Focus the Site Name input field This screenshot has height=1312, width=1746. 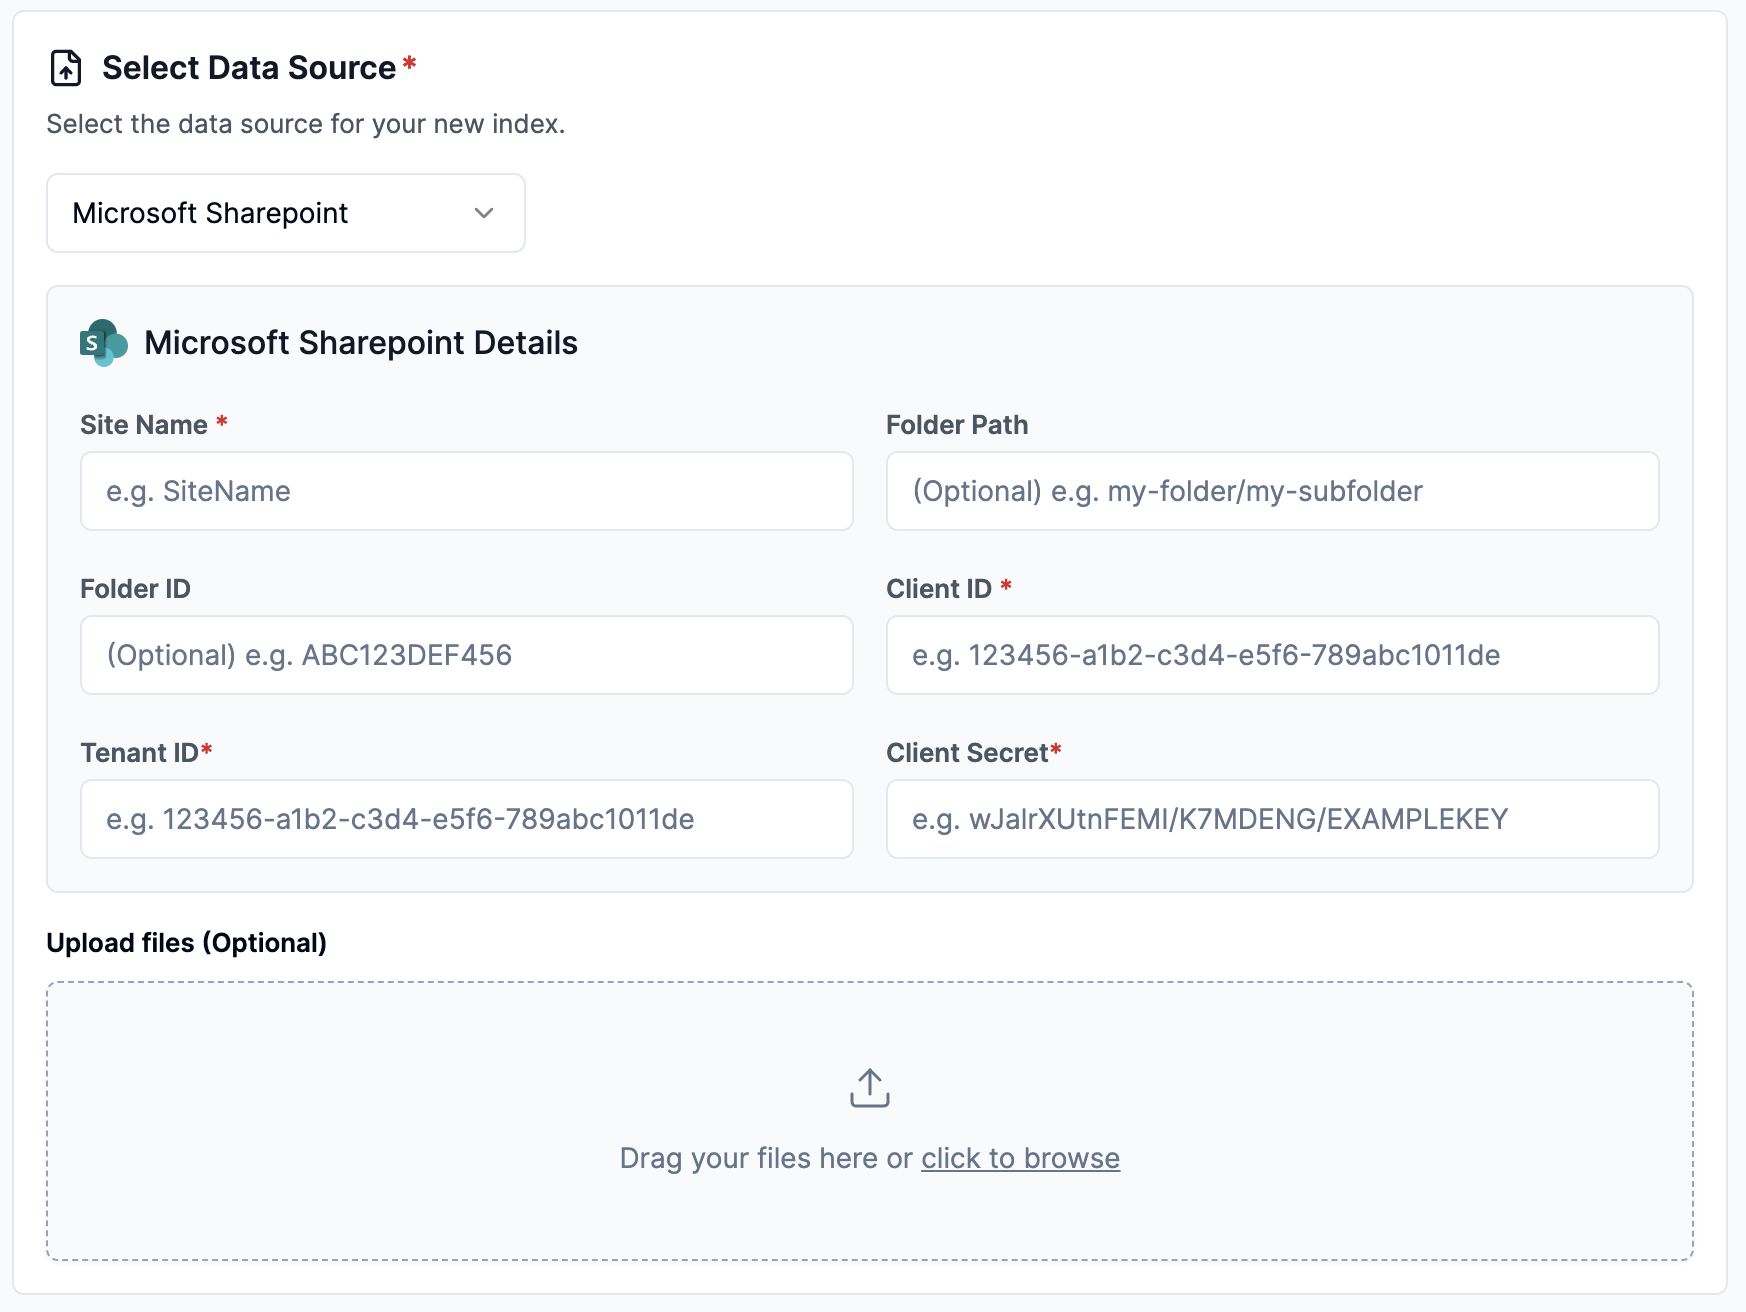click(466, 491)
